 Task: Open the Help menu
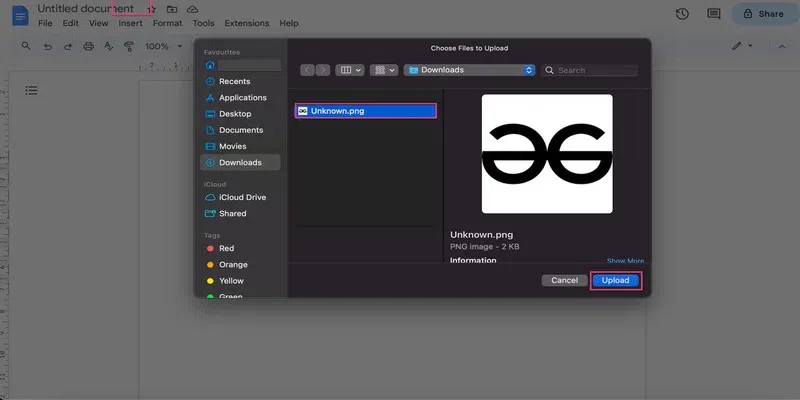pos(289,23)
